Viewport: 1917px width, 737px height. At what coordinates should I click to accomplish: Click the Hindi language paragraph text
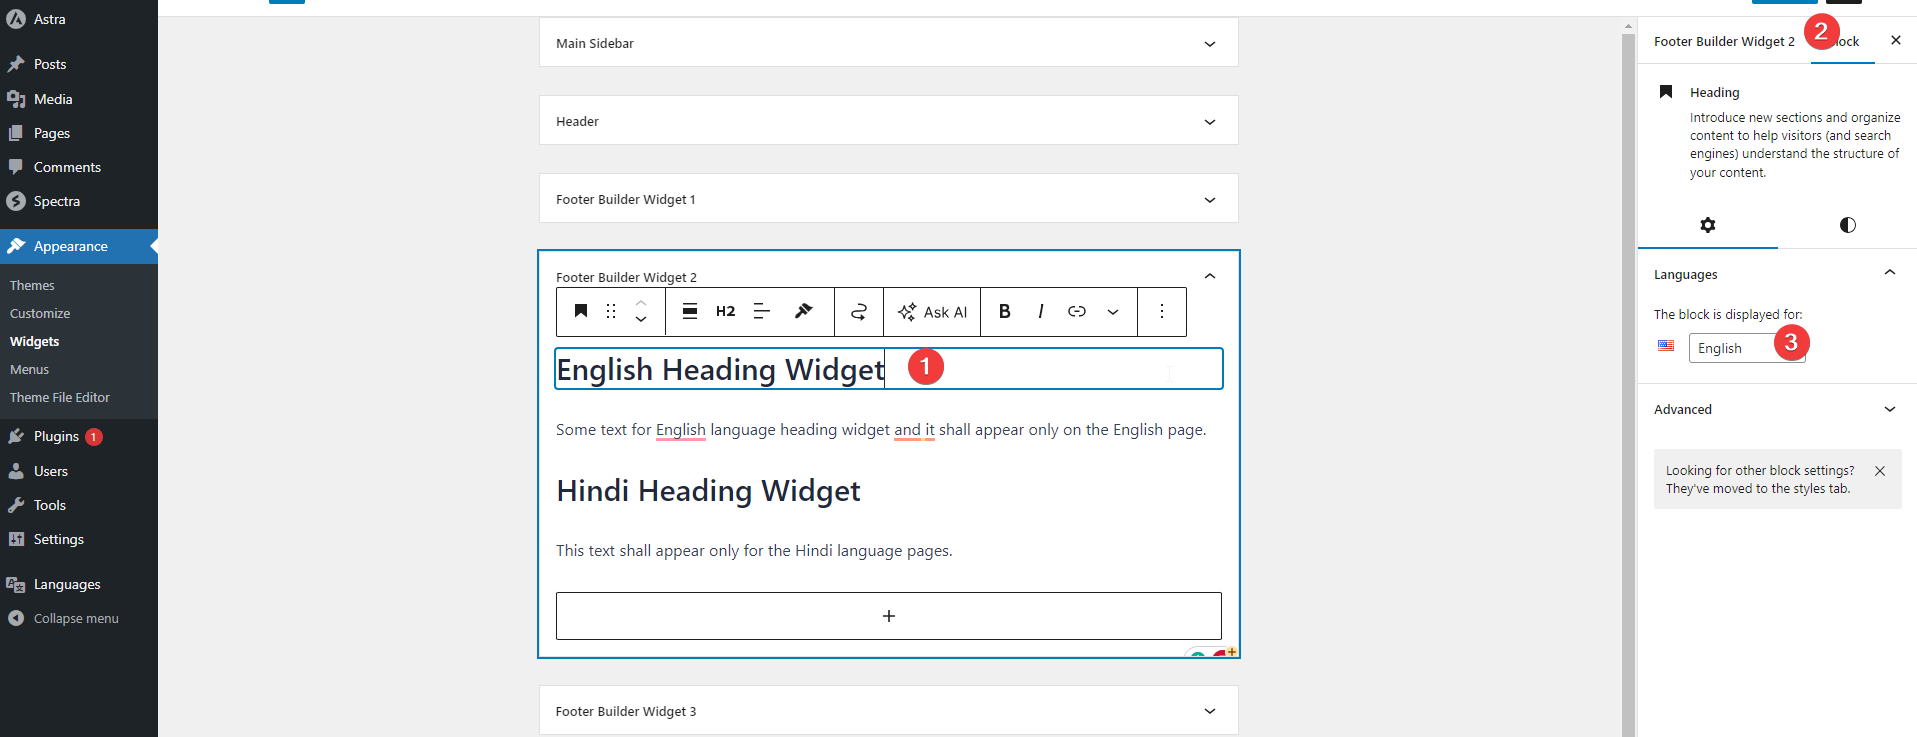point(754,551)
